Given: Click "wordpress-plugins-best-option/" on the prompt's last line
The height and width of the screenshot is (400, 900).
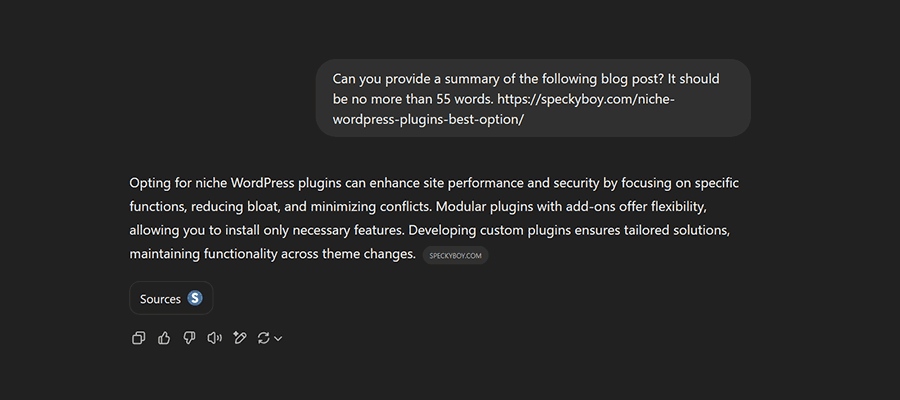Looking at the screenshot, I should [428, 121].
